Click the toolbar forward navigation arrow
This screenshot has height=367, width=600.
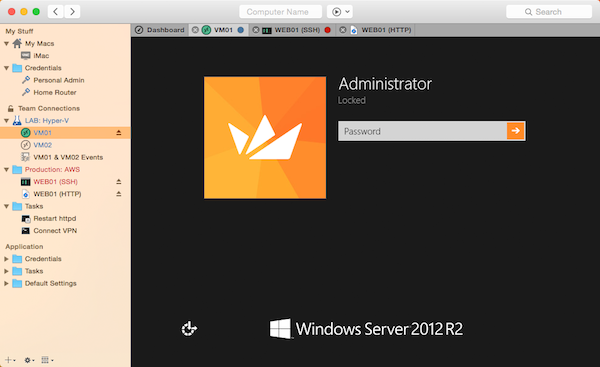tap(72, 11)
